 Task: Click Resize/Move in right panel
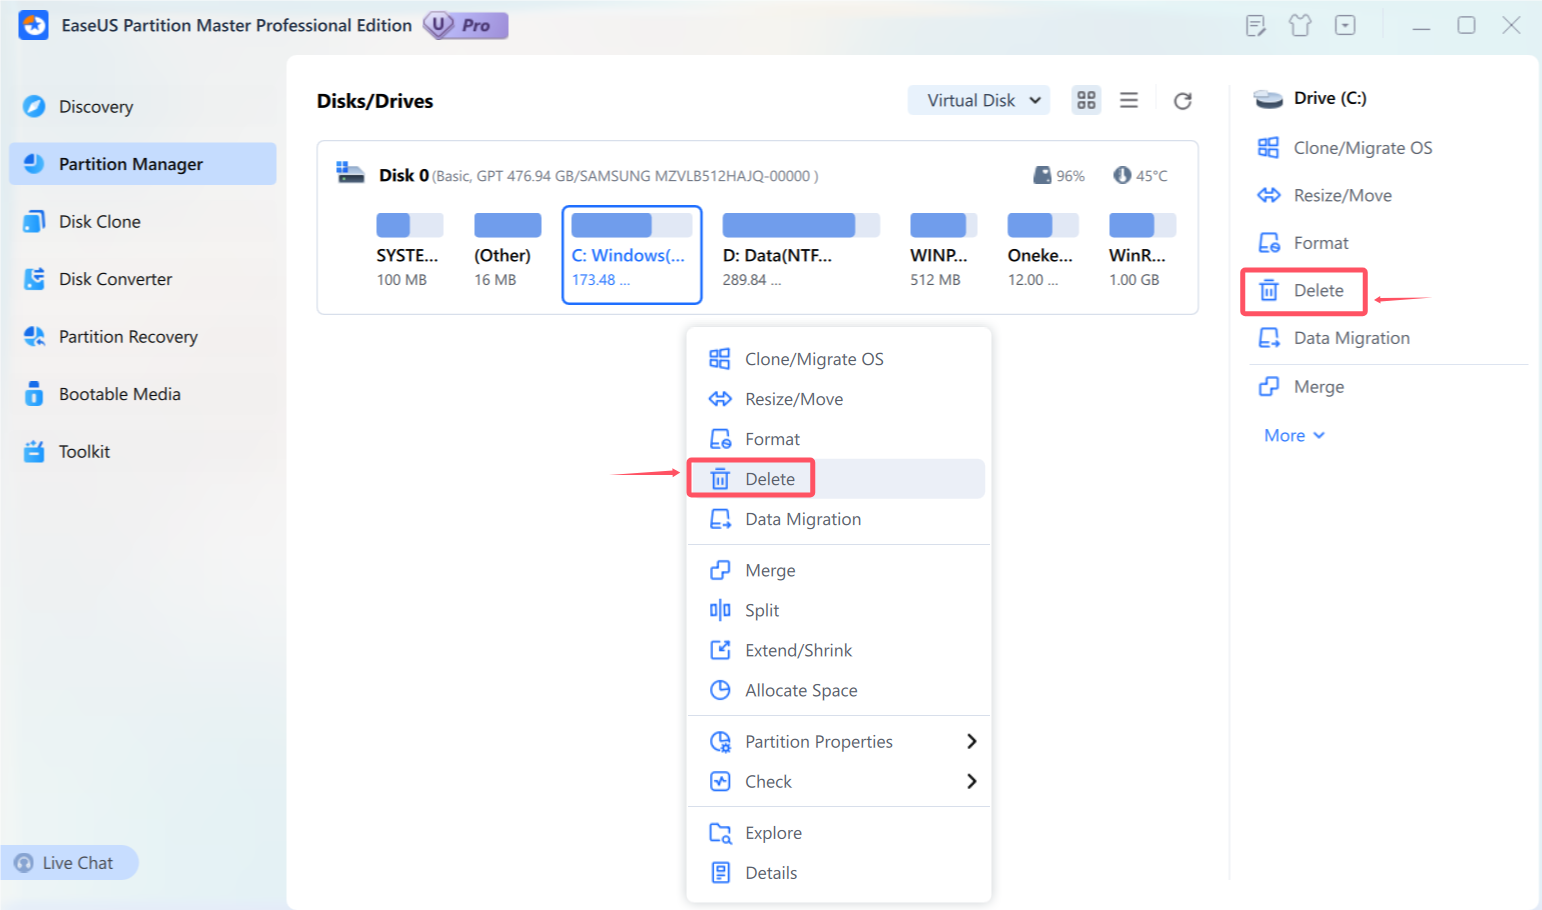[1324, 195]
